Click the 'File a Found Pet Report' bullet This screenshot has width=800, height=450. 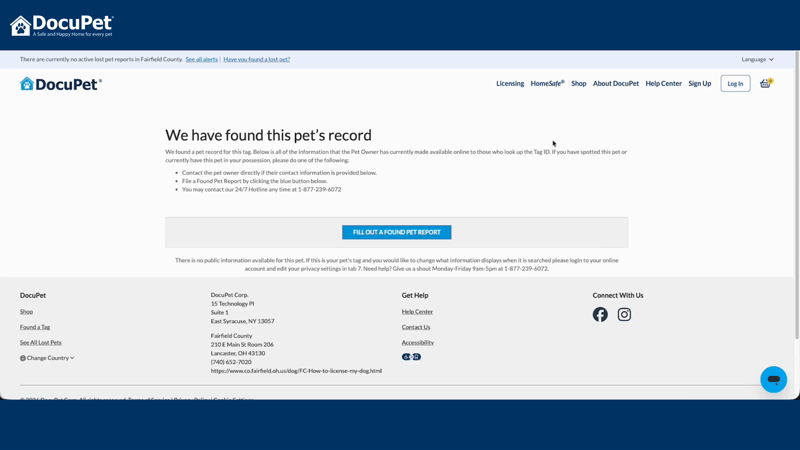click(254, 181)
